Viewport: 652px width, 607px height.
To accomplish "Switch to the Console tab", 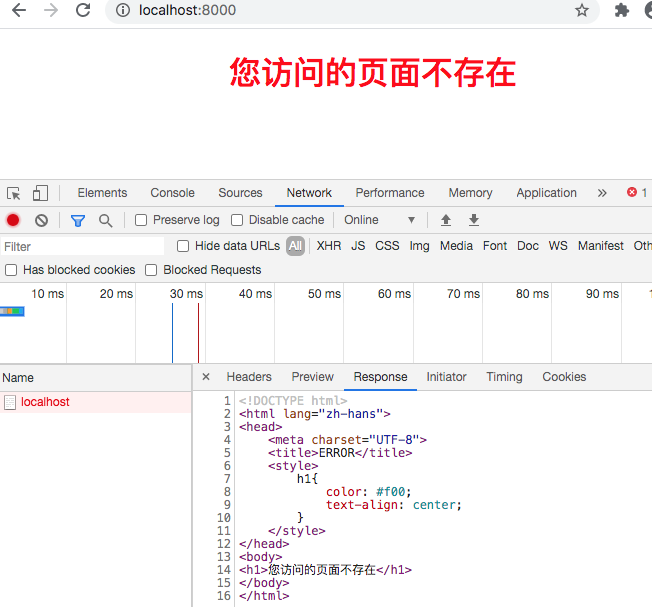I will [x=172, y=193].
